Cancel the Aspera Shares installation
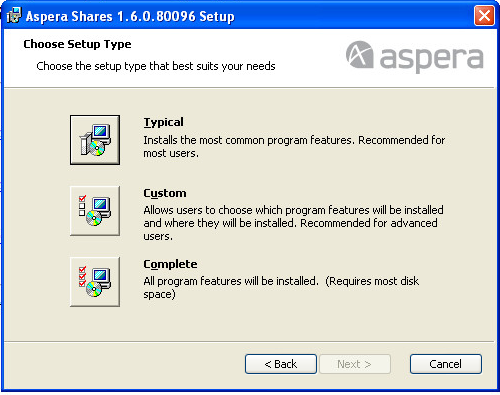 click(x=446, y=364)
